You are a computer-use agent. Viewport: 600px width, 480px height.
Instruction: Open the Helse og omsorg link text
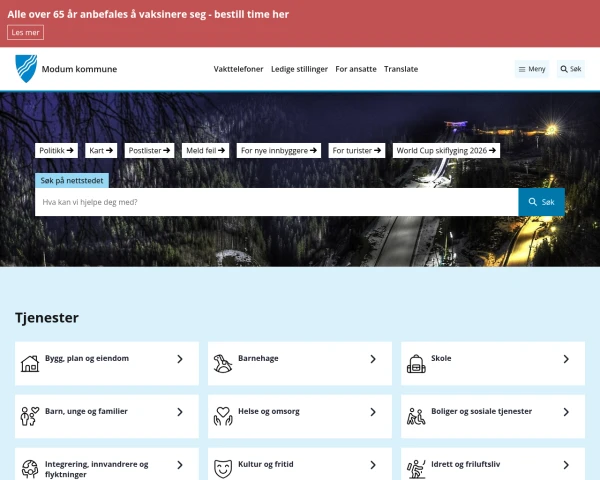coord(269,411)
